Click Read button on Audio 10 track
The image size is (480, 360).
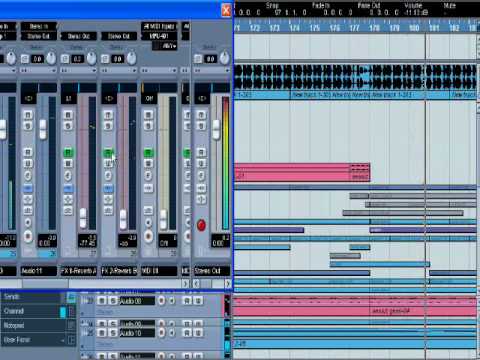pyautogui.click(x=187, y=333)
